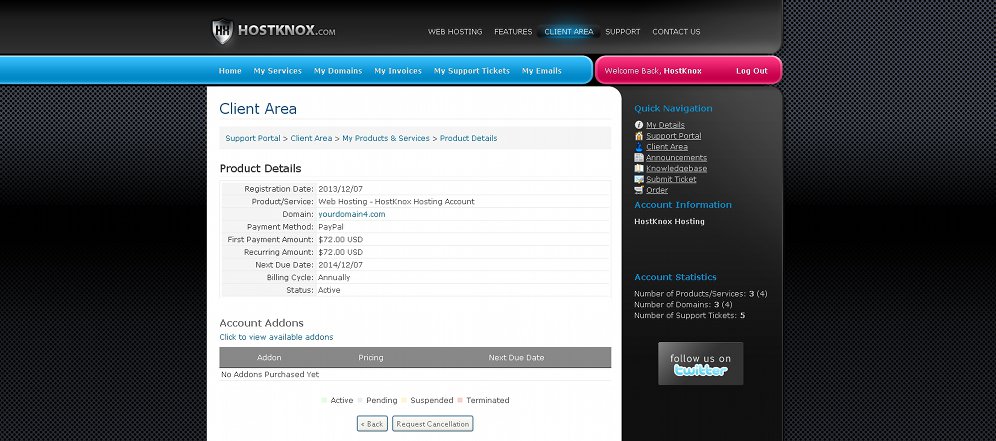
Task: Click the green Active legend swatch
Action: click(x=324, y=400)
